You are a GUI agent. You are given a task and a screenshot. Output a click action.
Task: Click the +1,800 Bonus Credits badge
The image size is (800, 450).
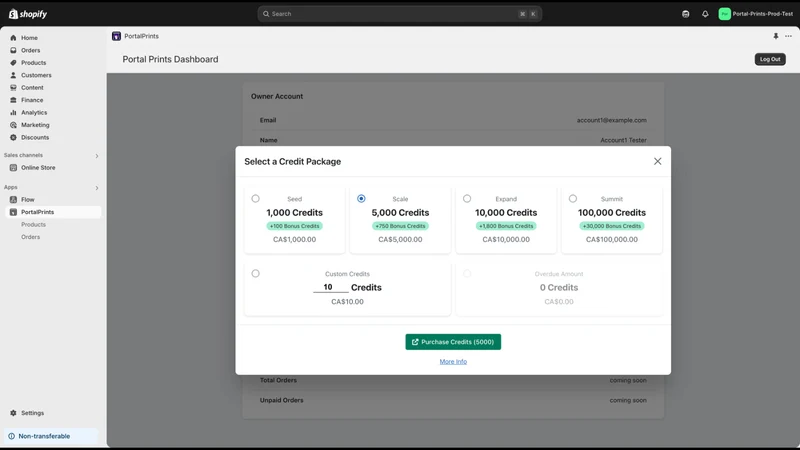tap(506, 226)
